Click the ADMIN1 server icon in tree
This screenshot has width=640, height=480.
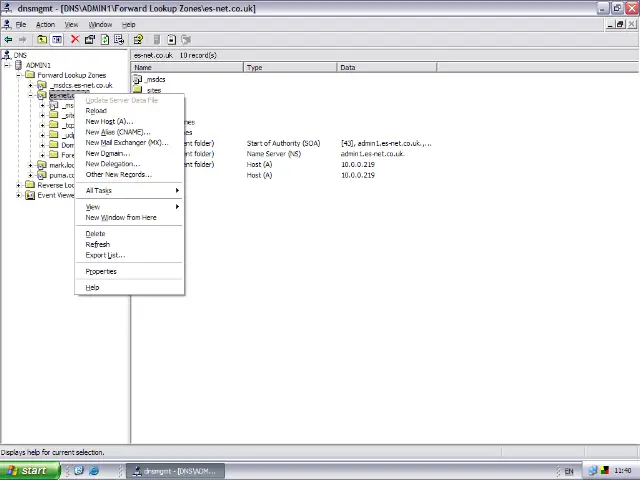point(18,65)
